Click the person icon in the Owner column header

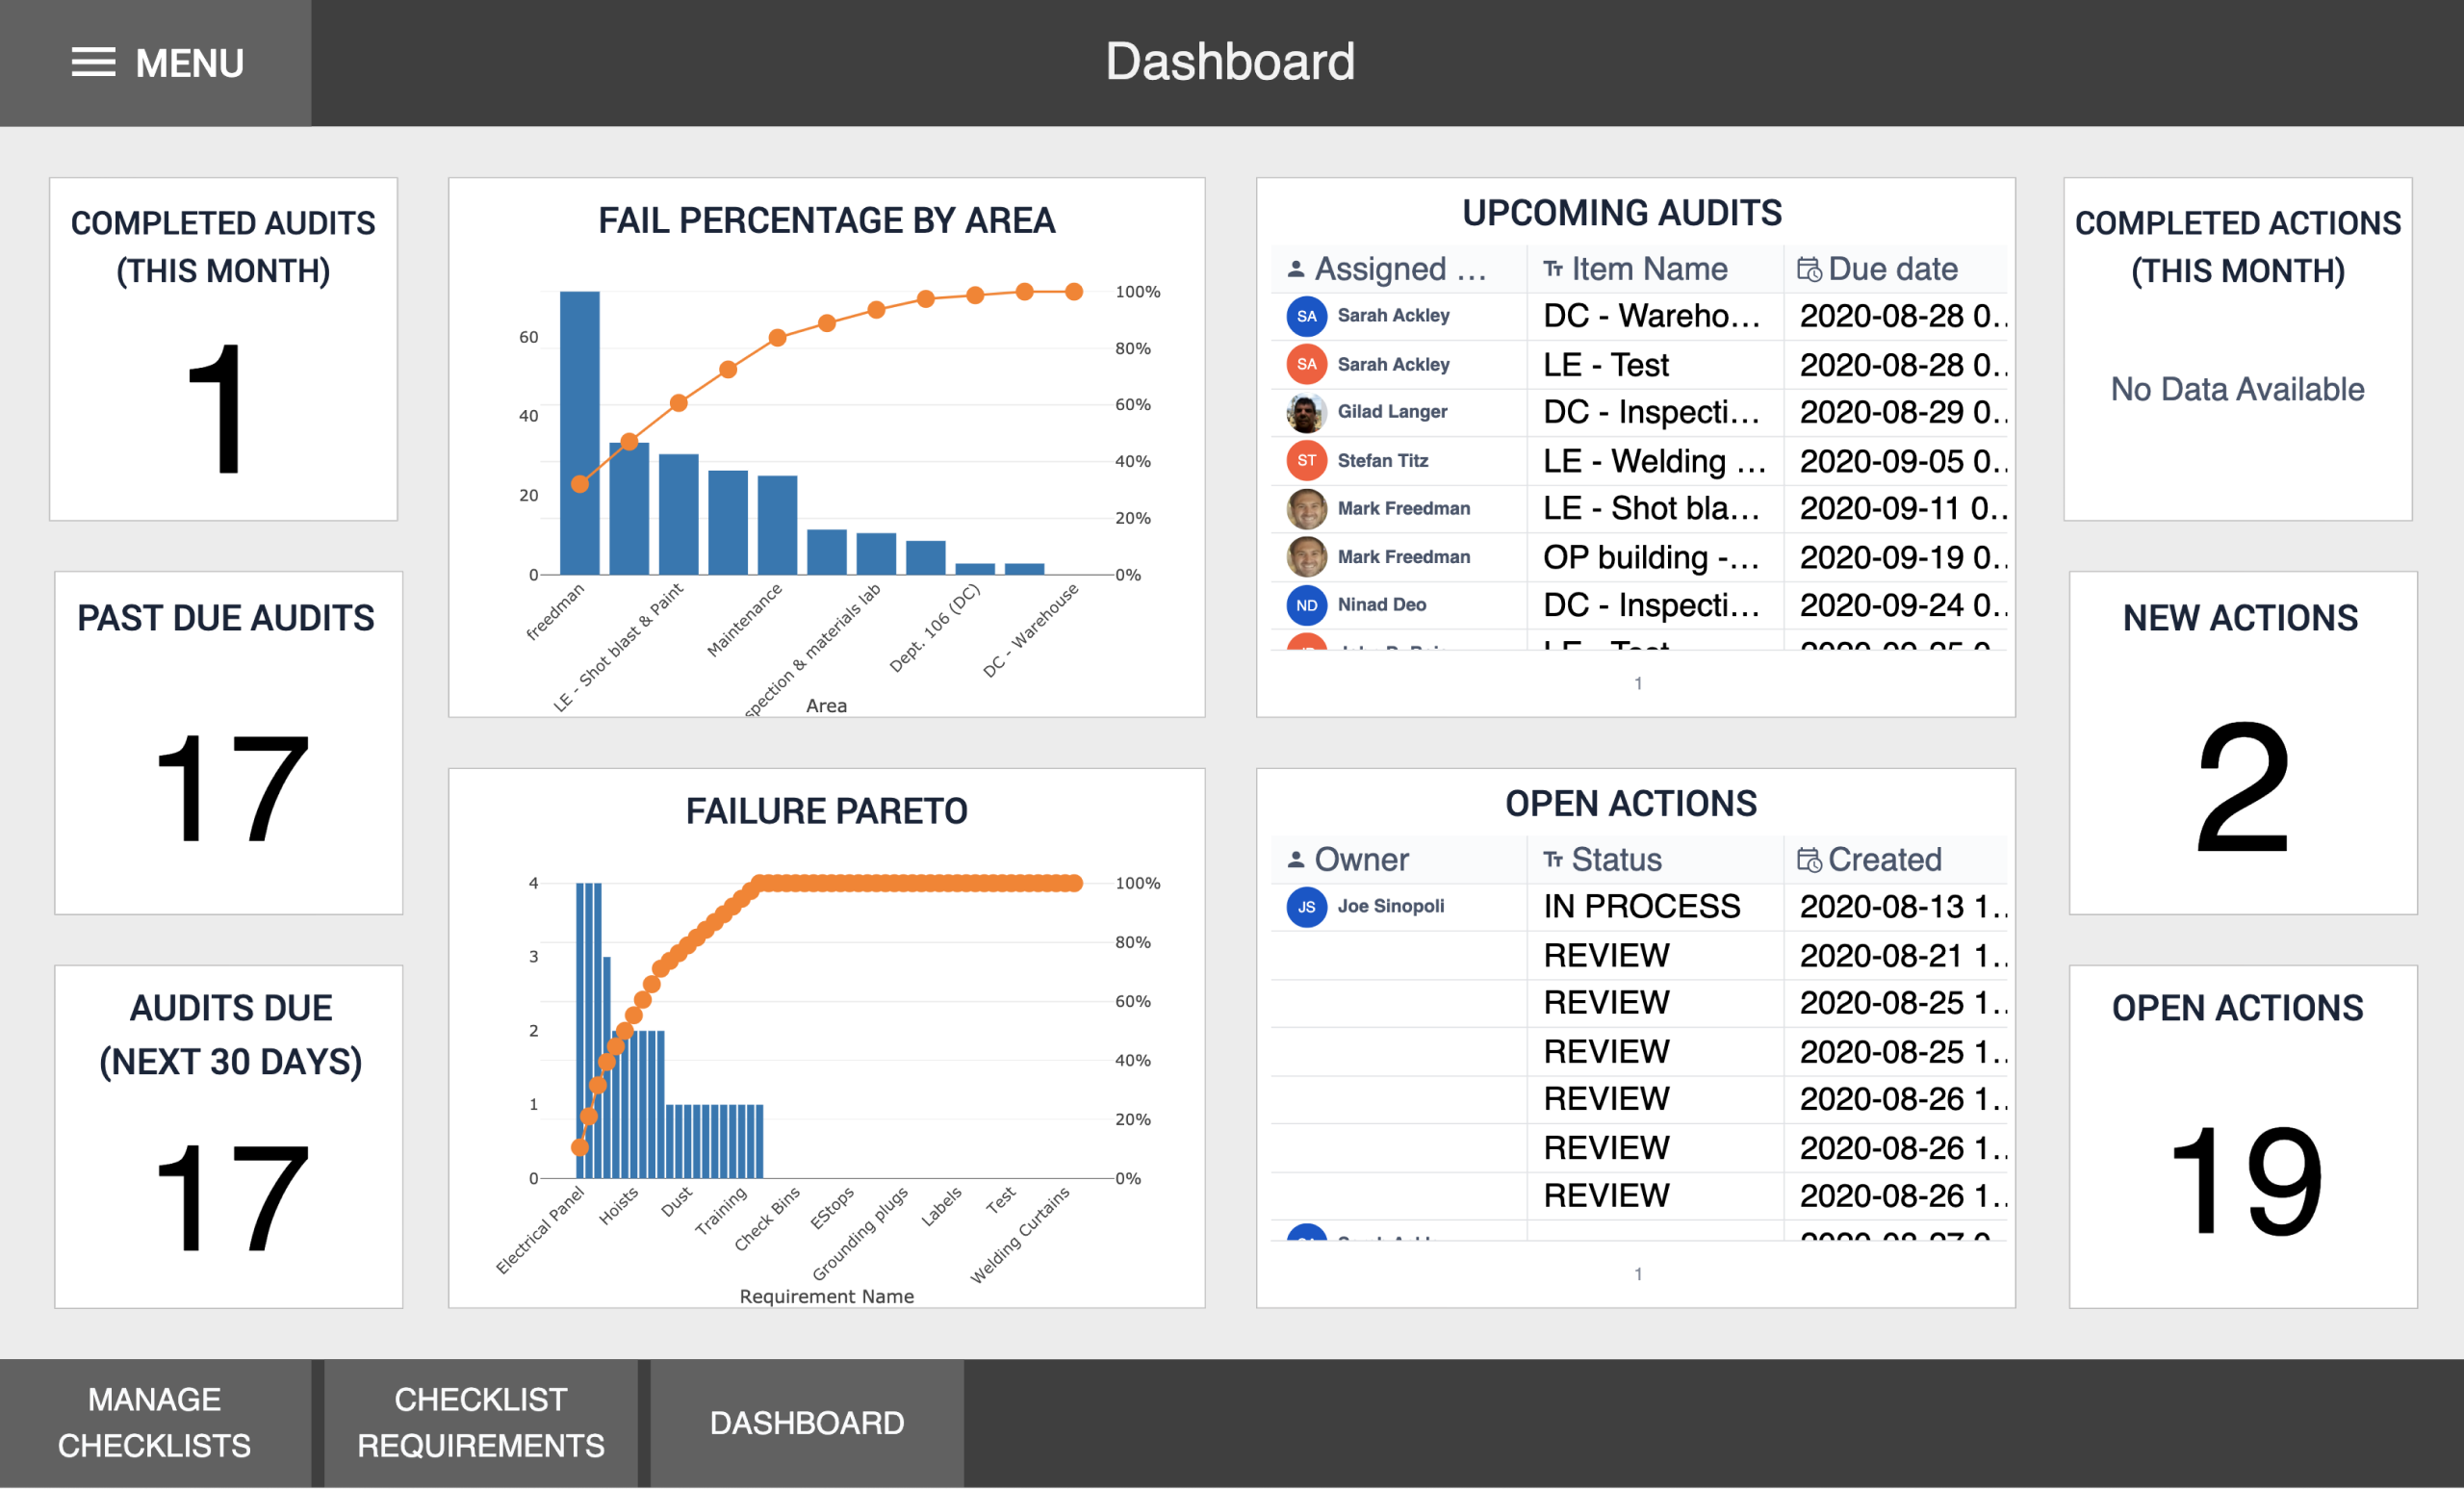tap(1296, 858)
